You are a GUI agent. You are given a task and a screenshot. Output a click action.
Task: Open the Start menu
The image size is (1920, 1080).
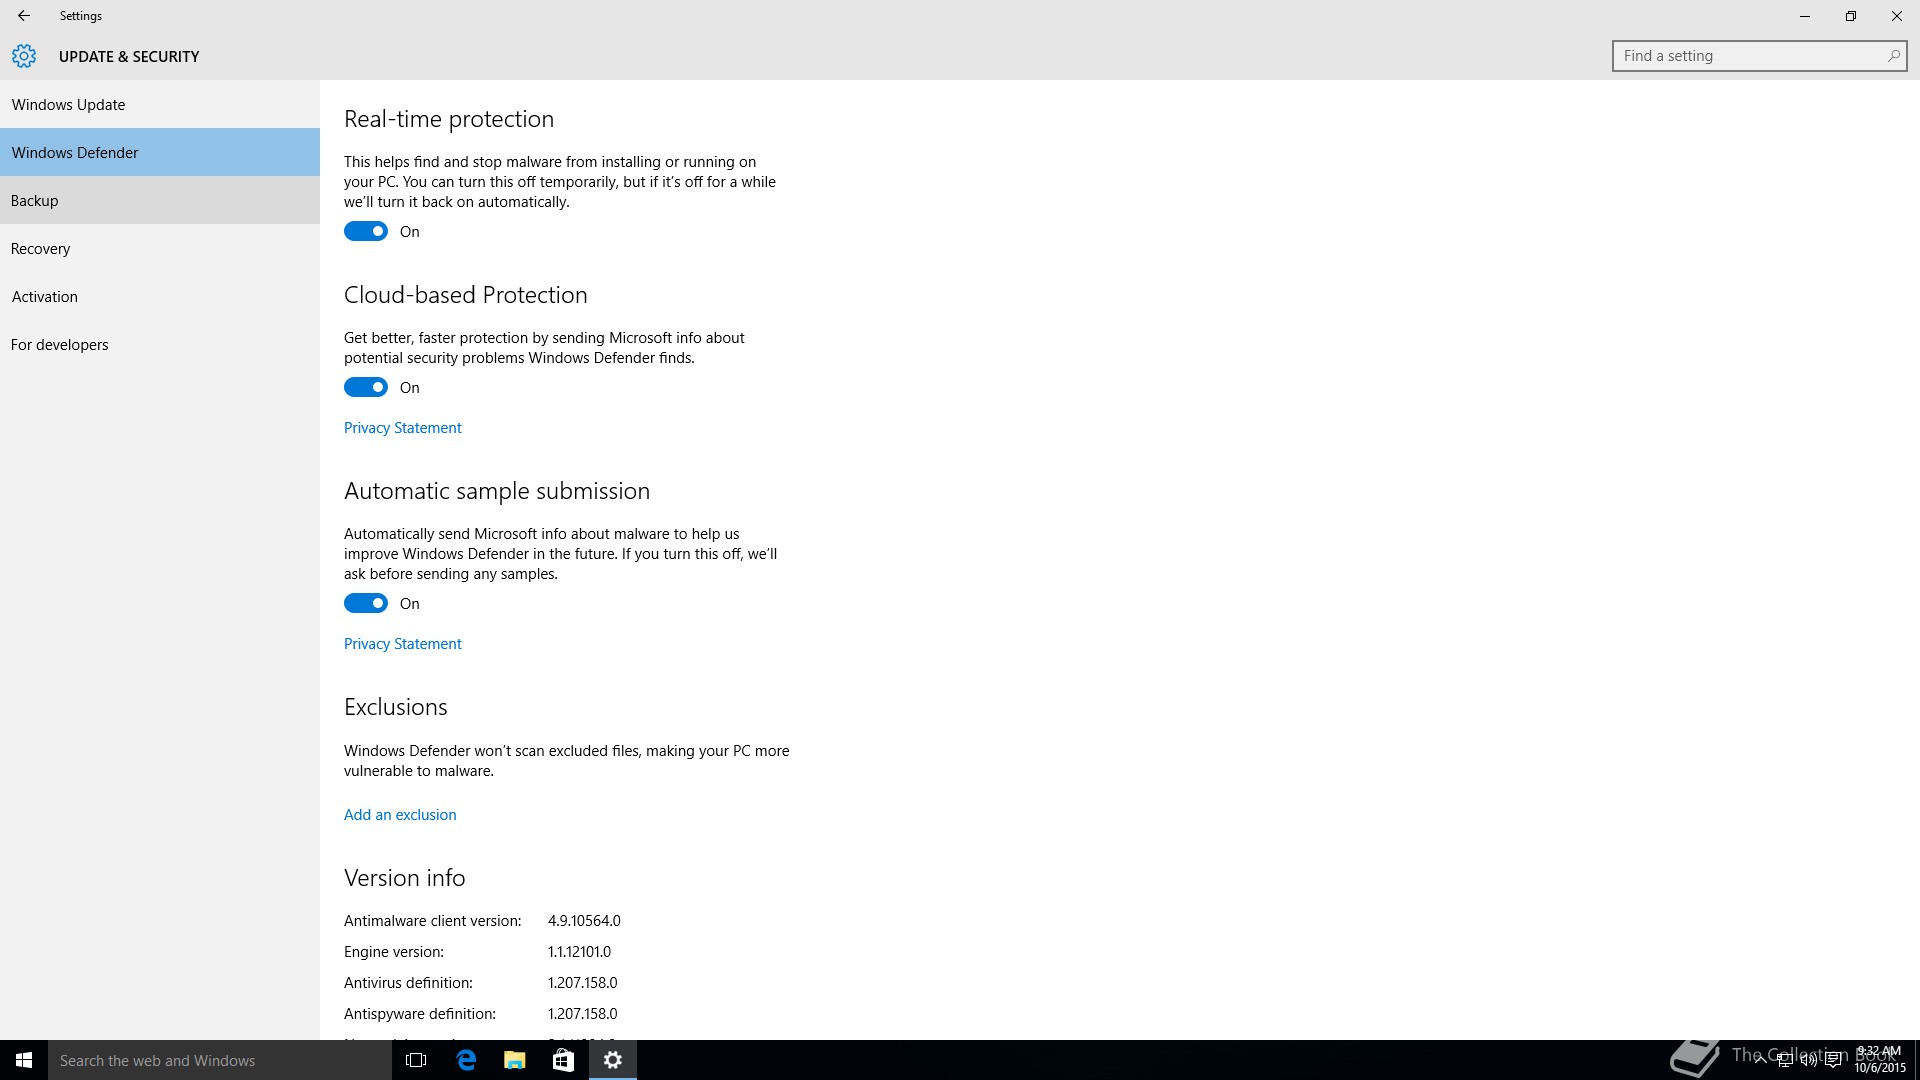(x=24, y=1060)
